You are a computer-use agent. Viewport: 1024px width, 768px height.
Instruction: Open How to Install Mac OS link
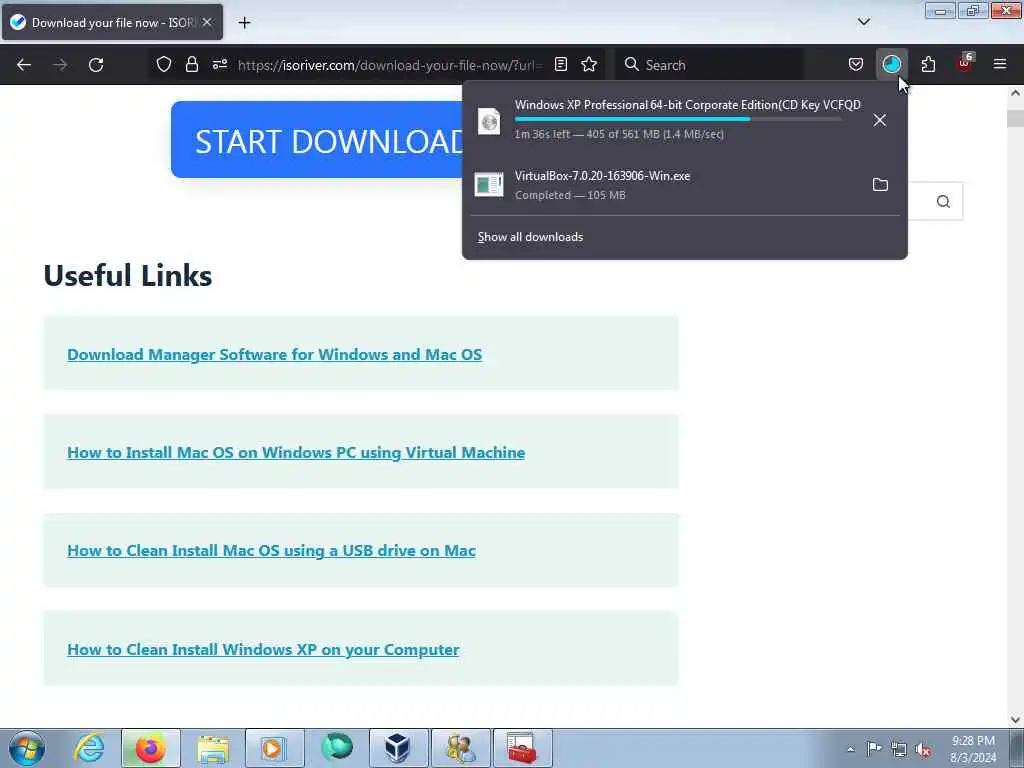coord(296,452)
